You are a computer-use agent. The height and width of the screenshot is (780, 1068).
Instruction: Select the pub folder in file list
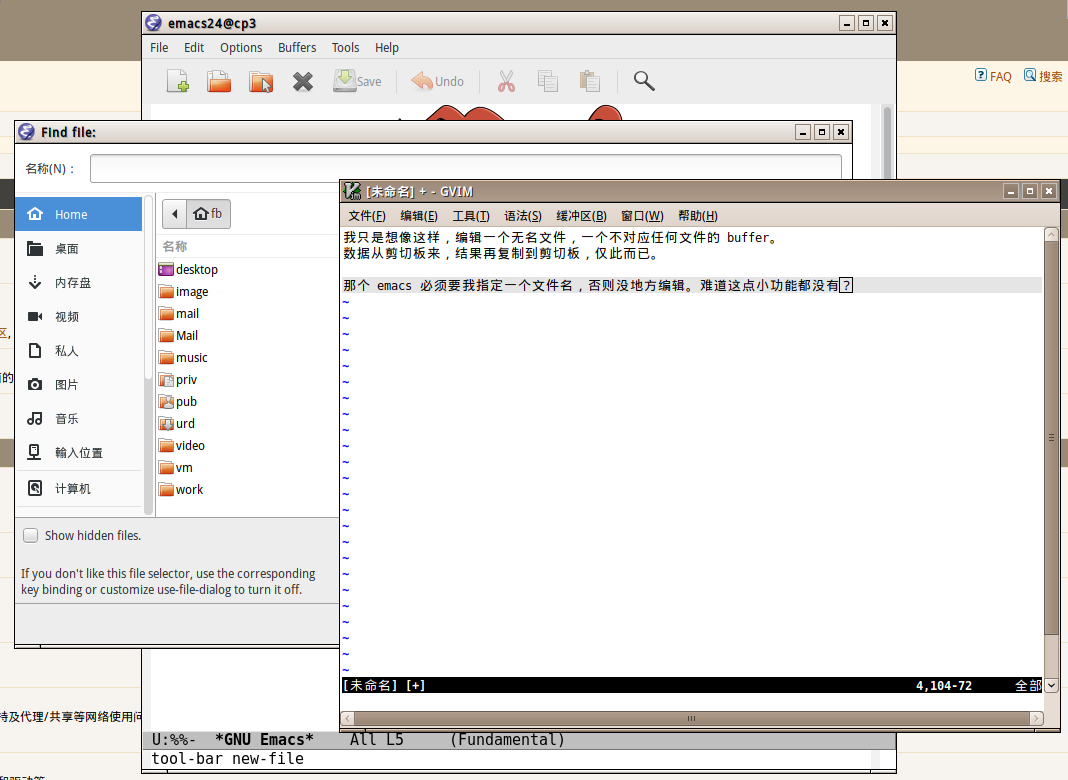pyautogui.click(x=178, y=402)
